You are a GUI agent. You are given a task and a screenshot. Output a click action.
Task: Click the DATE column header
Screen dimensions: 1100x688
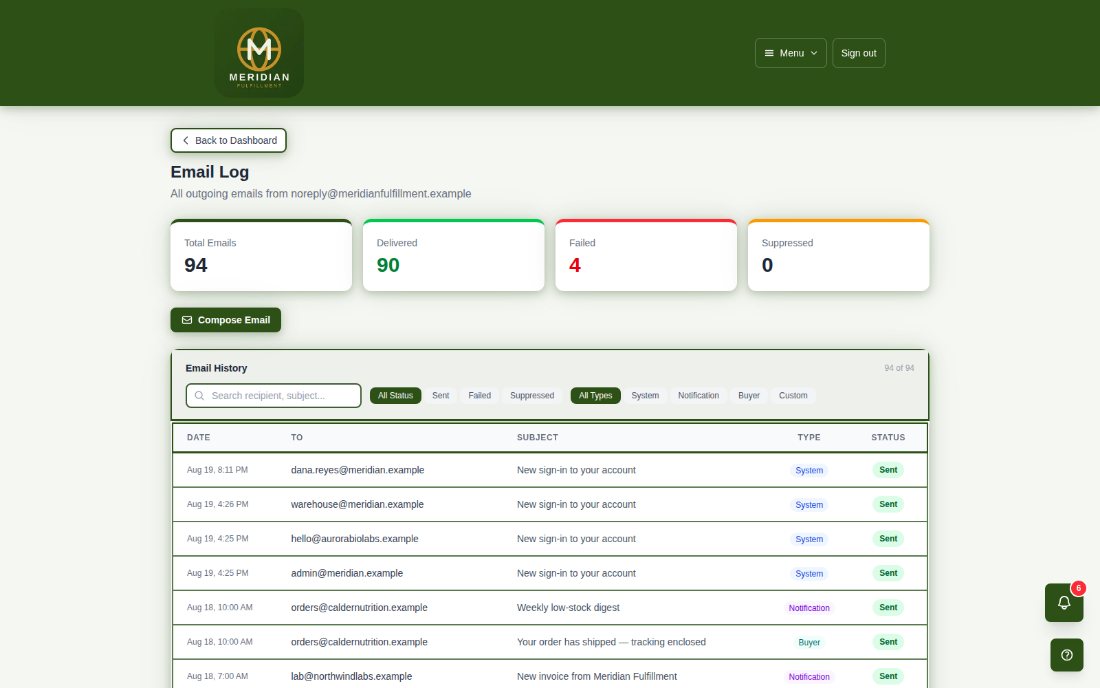pyautogui.click(x=199, y=437)
